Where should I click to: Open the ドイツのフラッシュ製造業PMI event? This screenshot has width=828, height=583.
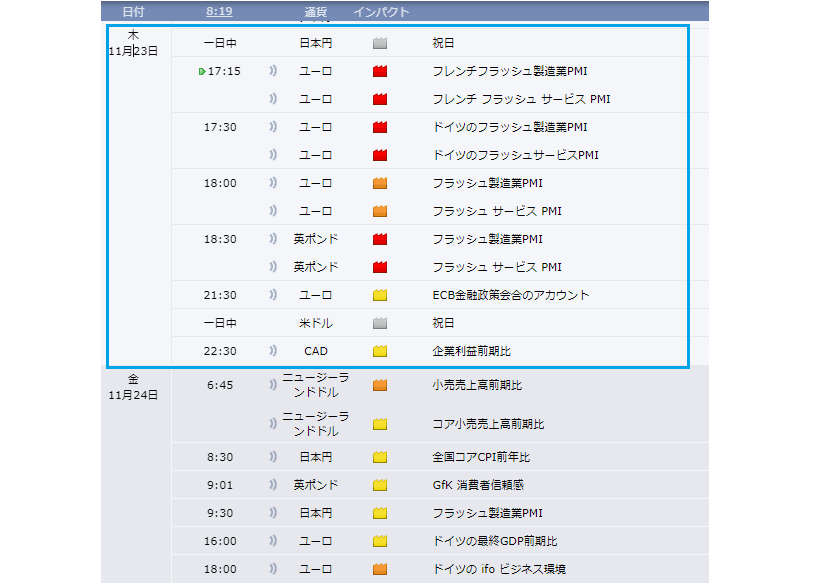click(x=510, y=127)
